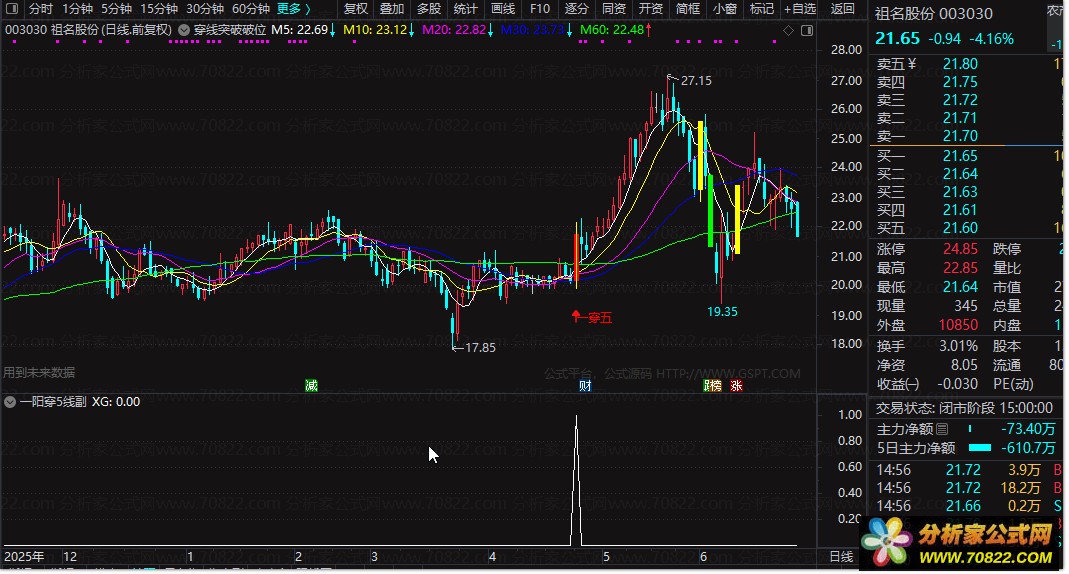Open the green 减 event marker
Image resolution: width=1069 pixels, height=574 pixels.
(312, 386)
